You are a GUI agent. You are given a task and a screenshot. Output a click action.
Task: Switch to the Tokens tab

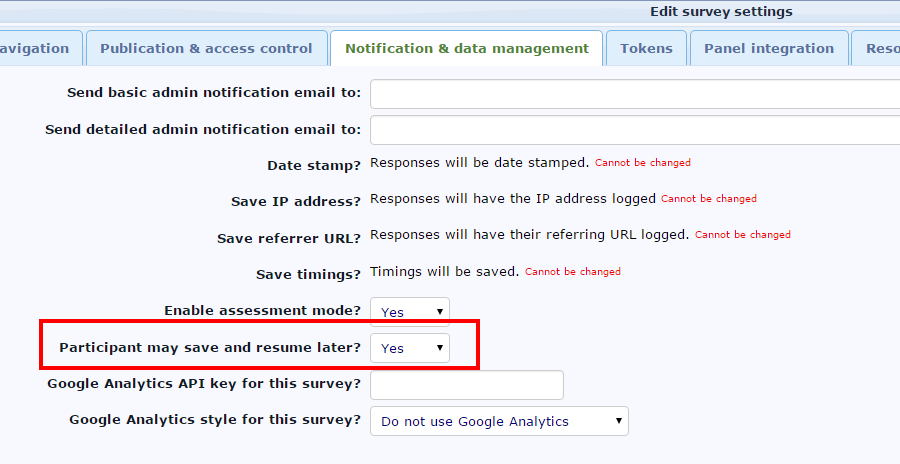click(646, 48)
